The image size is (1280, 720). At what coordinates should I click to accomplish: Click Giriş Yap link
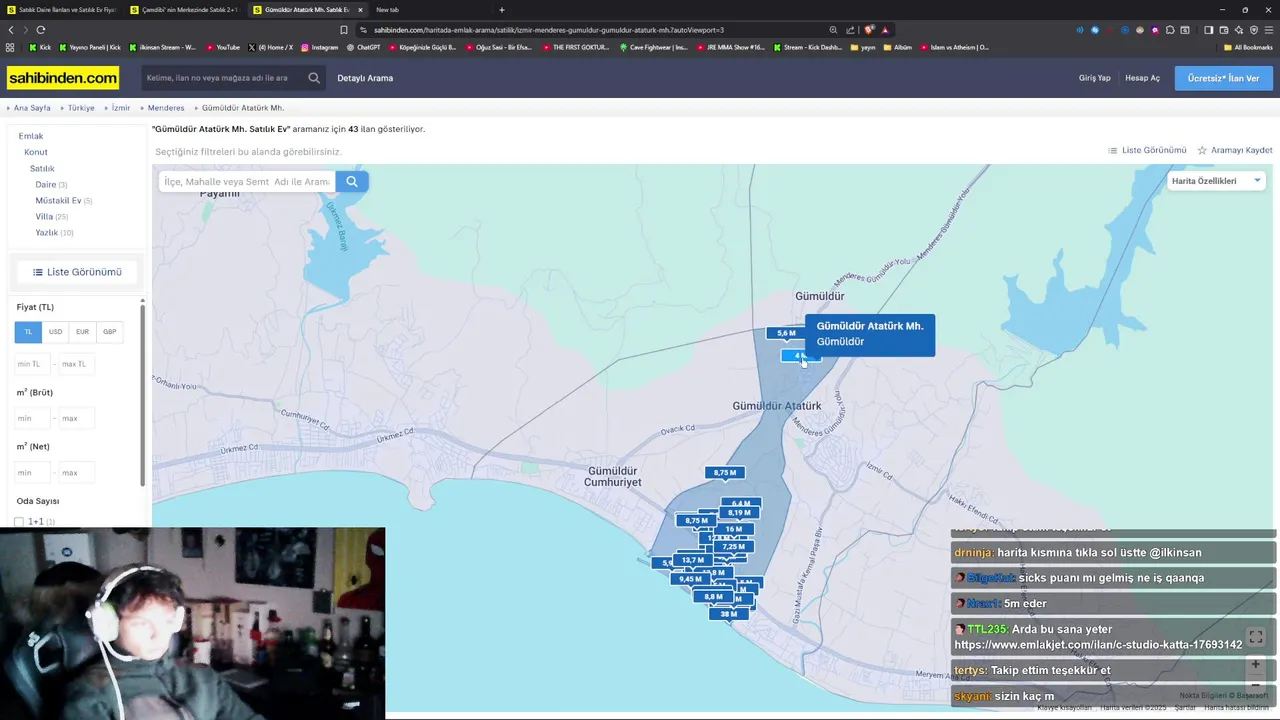tap(1094, 78)
